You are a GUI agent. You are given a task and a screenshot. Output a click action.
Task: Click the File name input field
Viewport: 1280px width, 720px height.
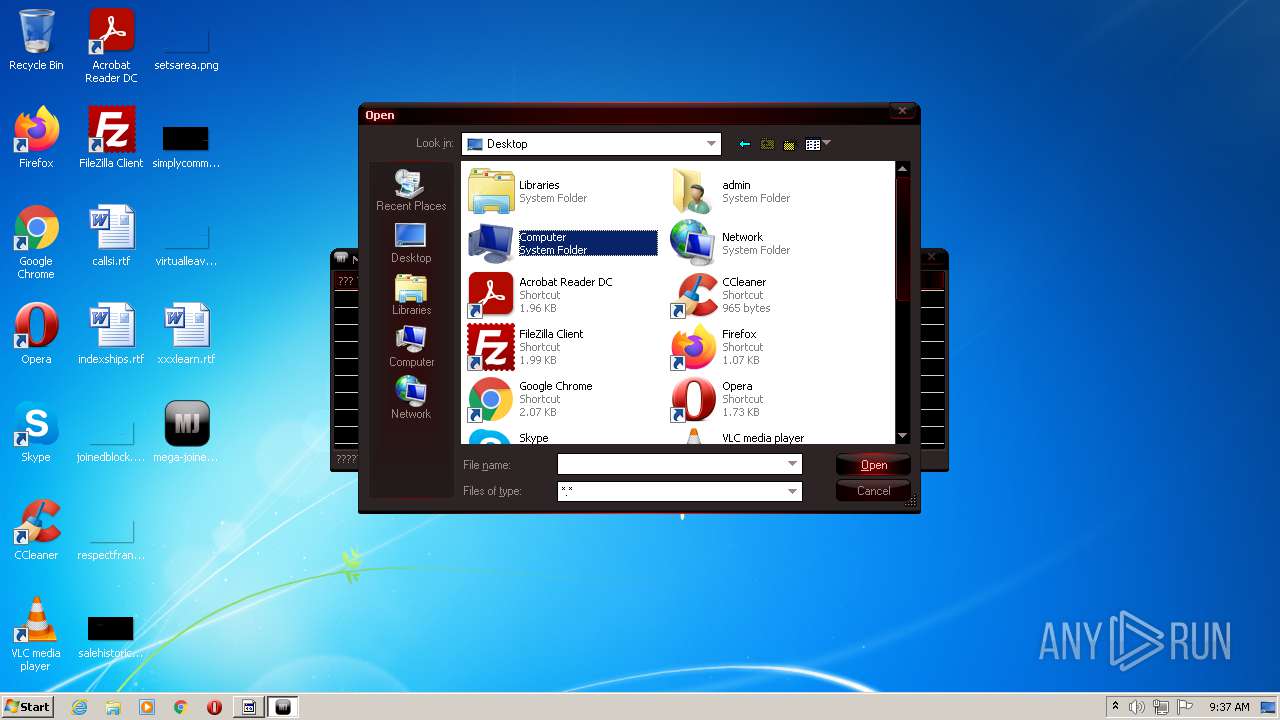[x=671, y=464]
